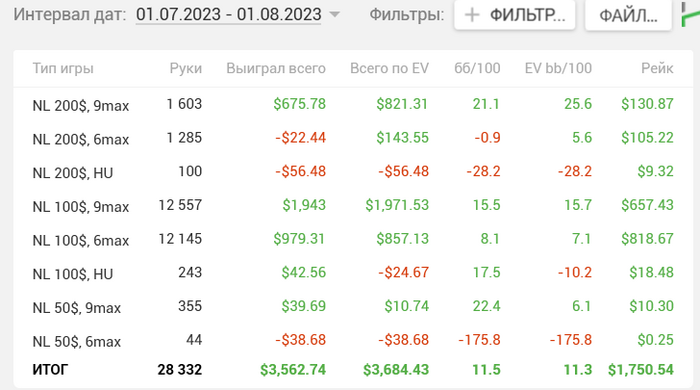Select the NL 200$, HU row
The width and height of the screenshot is (700, 390).
[x=353, y=172]
